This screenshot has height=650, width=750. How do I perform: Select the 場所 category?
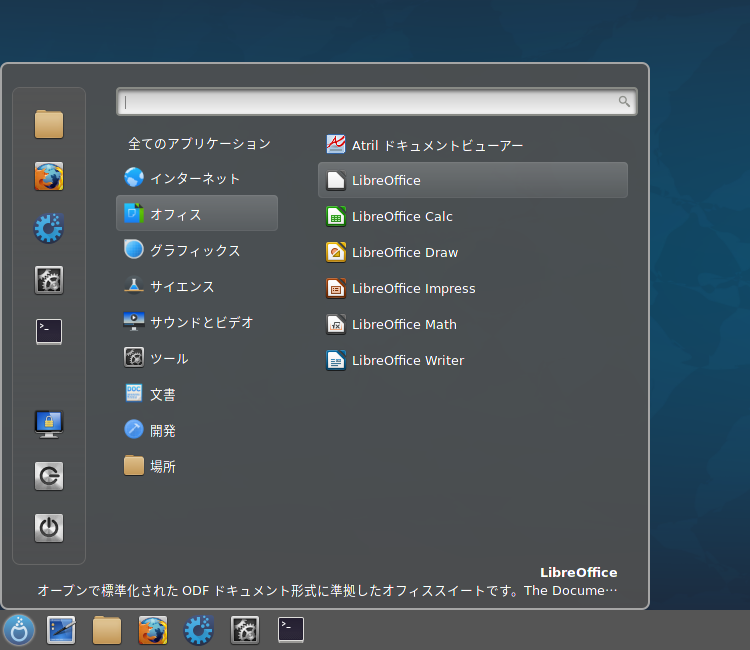coord(197,466)
